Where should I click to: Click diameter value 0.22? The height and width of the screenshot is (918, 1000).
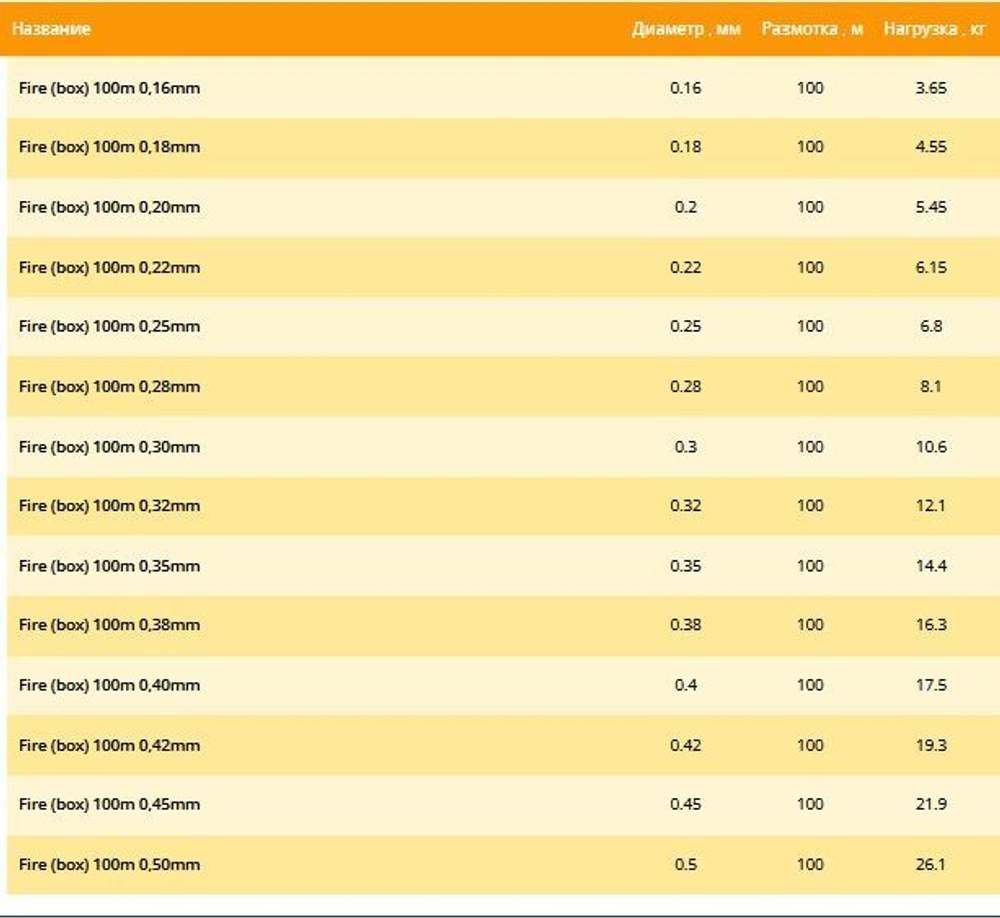[686, 267]
